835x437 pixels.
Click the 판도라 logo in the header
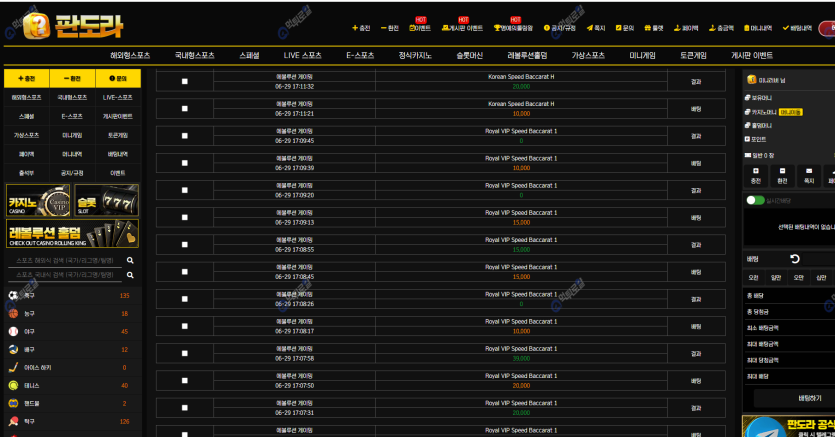click(67, 23)
